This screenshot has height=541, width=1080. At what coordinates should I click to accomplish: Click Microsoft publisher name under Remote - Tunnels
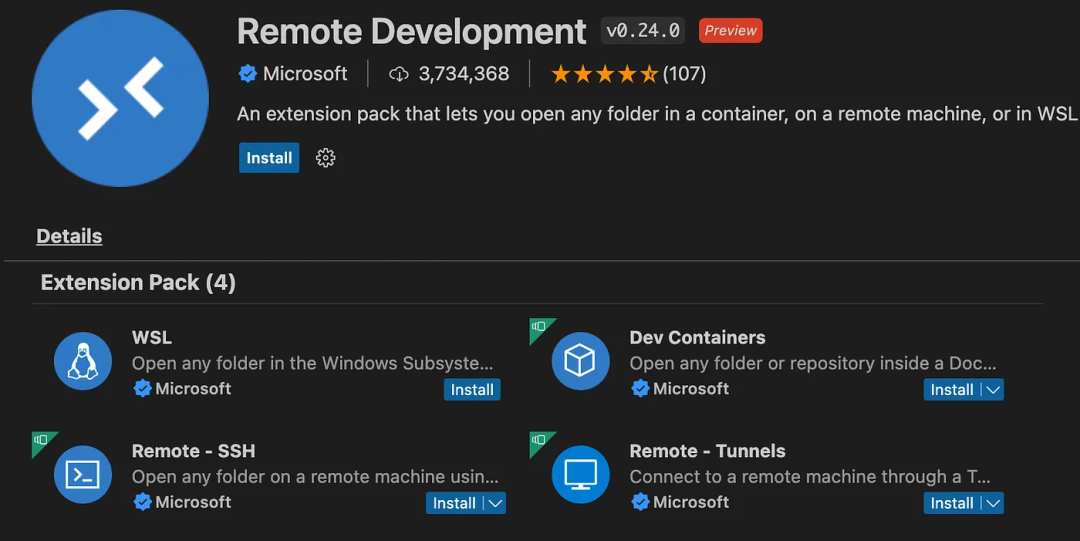tap(691, 502)
